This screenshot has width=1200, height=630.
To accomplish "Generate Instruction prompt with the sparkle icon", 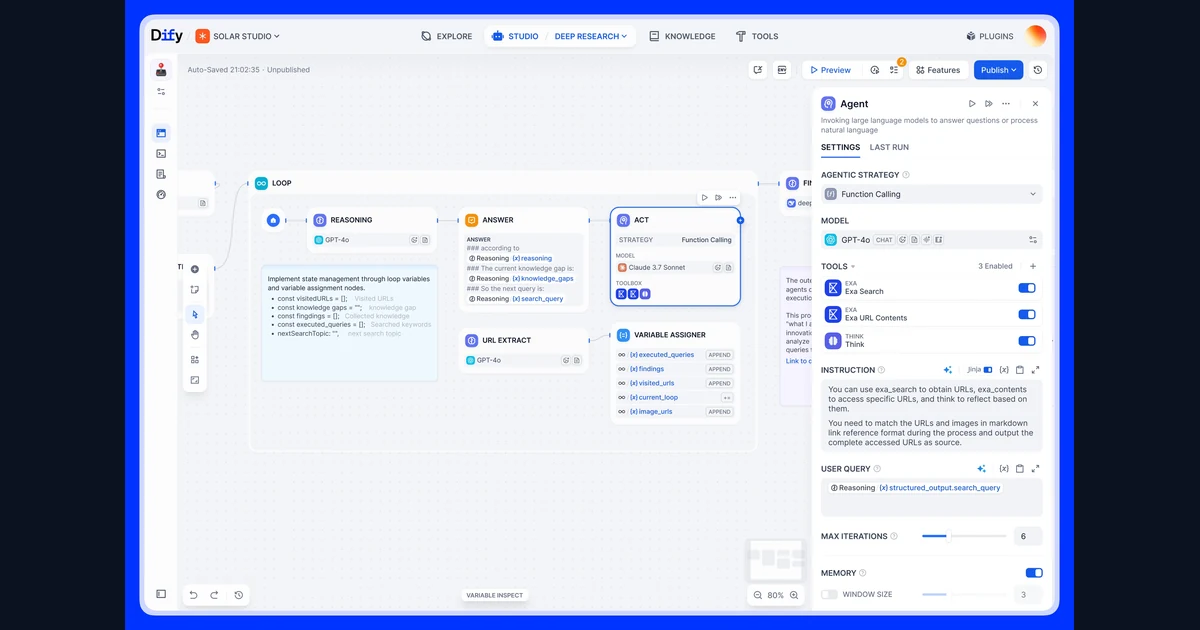I will (x=947, y=370).
